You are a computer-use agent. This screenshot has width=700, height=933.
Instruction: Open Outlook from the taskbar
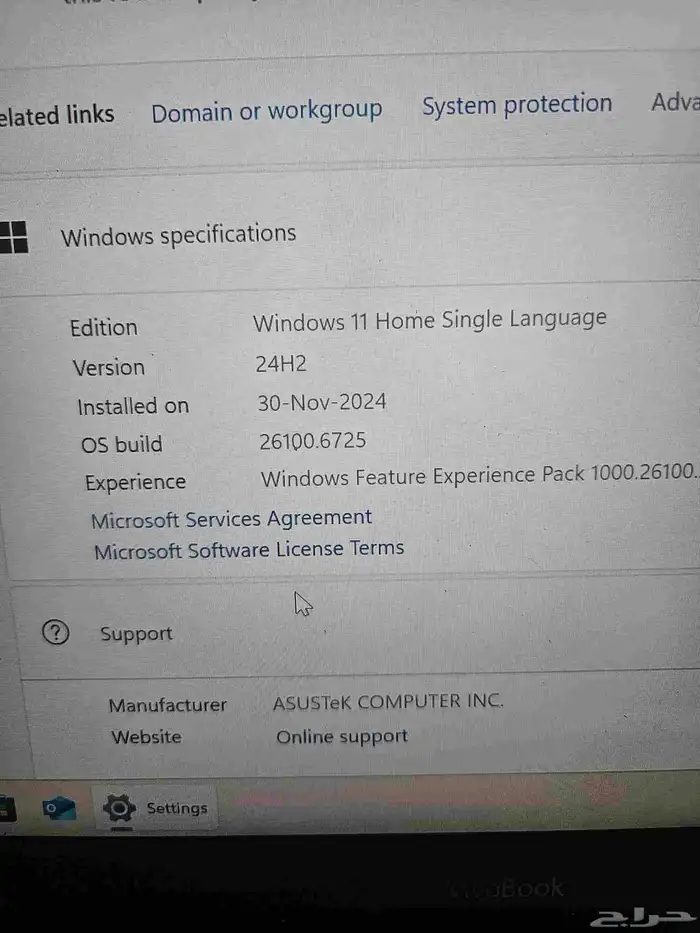[59, 808]
